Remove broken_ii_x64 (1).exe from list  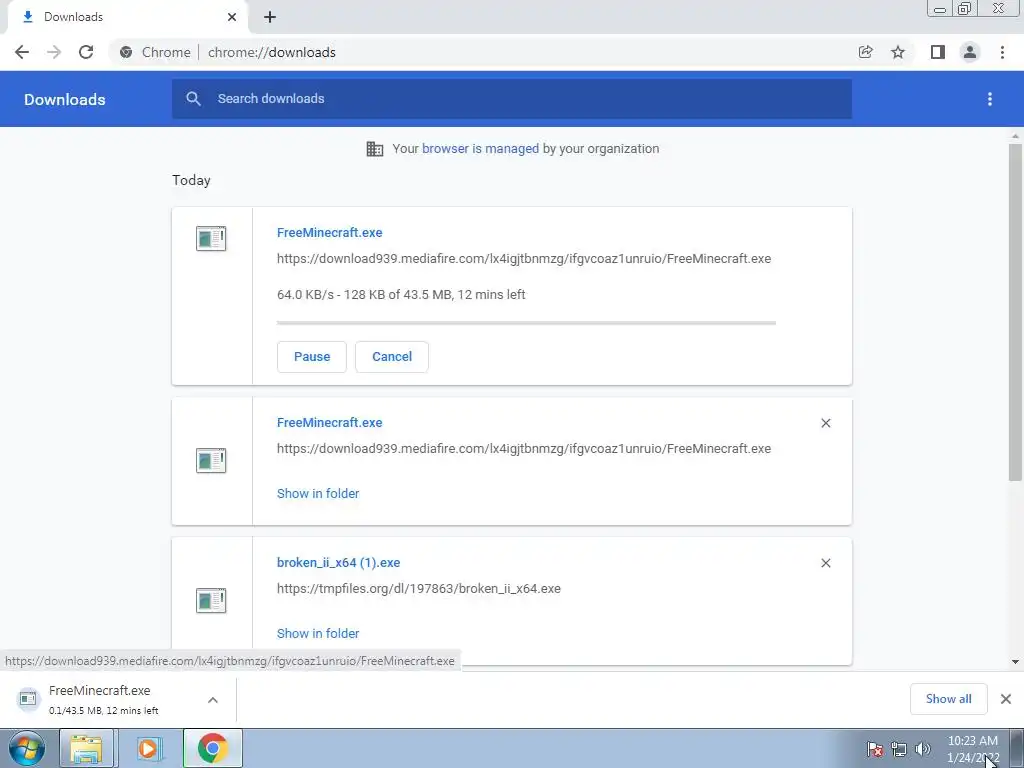(x=826, y=563)
